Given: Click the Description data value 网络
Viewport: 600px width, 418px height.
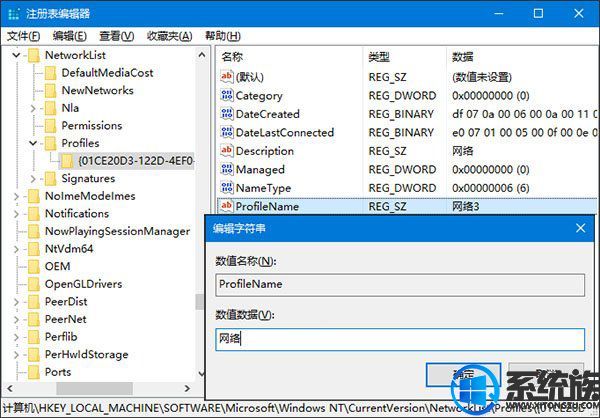Looking at the screenshot, I should 462,151.
